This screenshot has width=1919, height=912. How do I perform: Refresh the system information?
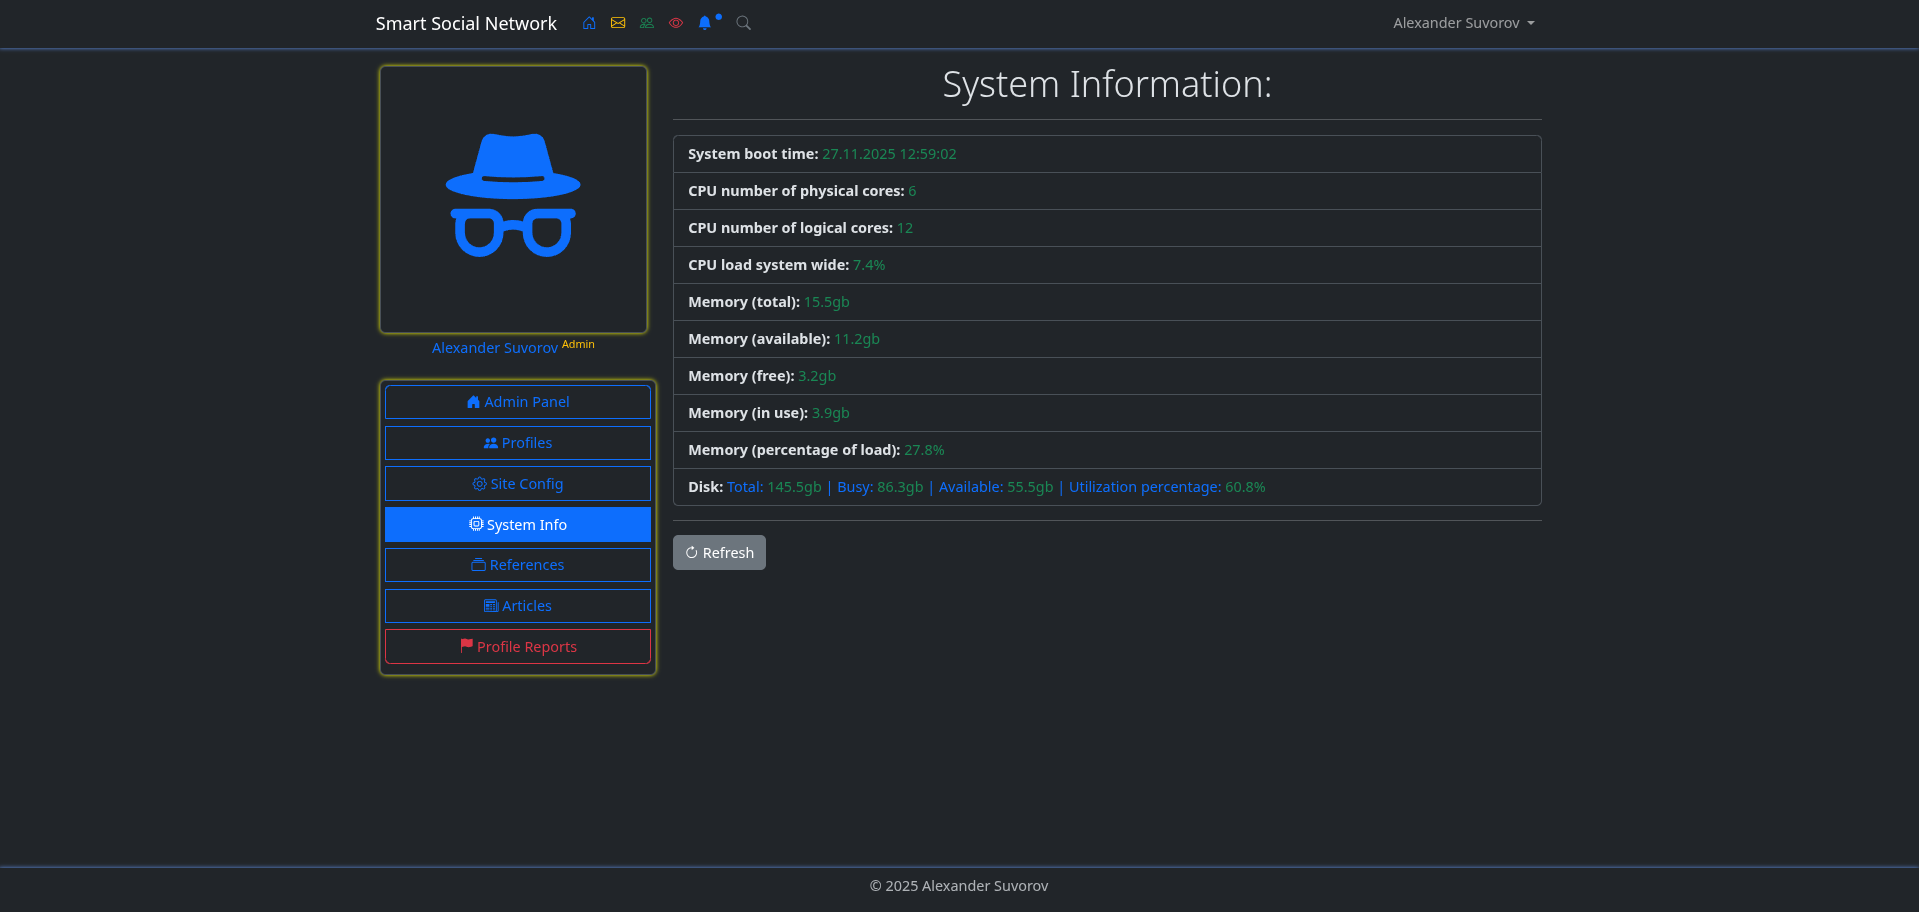click(x=719, y=553)
